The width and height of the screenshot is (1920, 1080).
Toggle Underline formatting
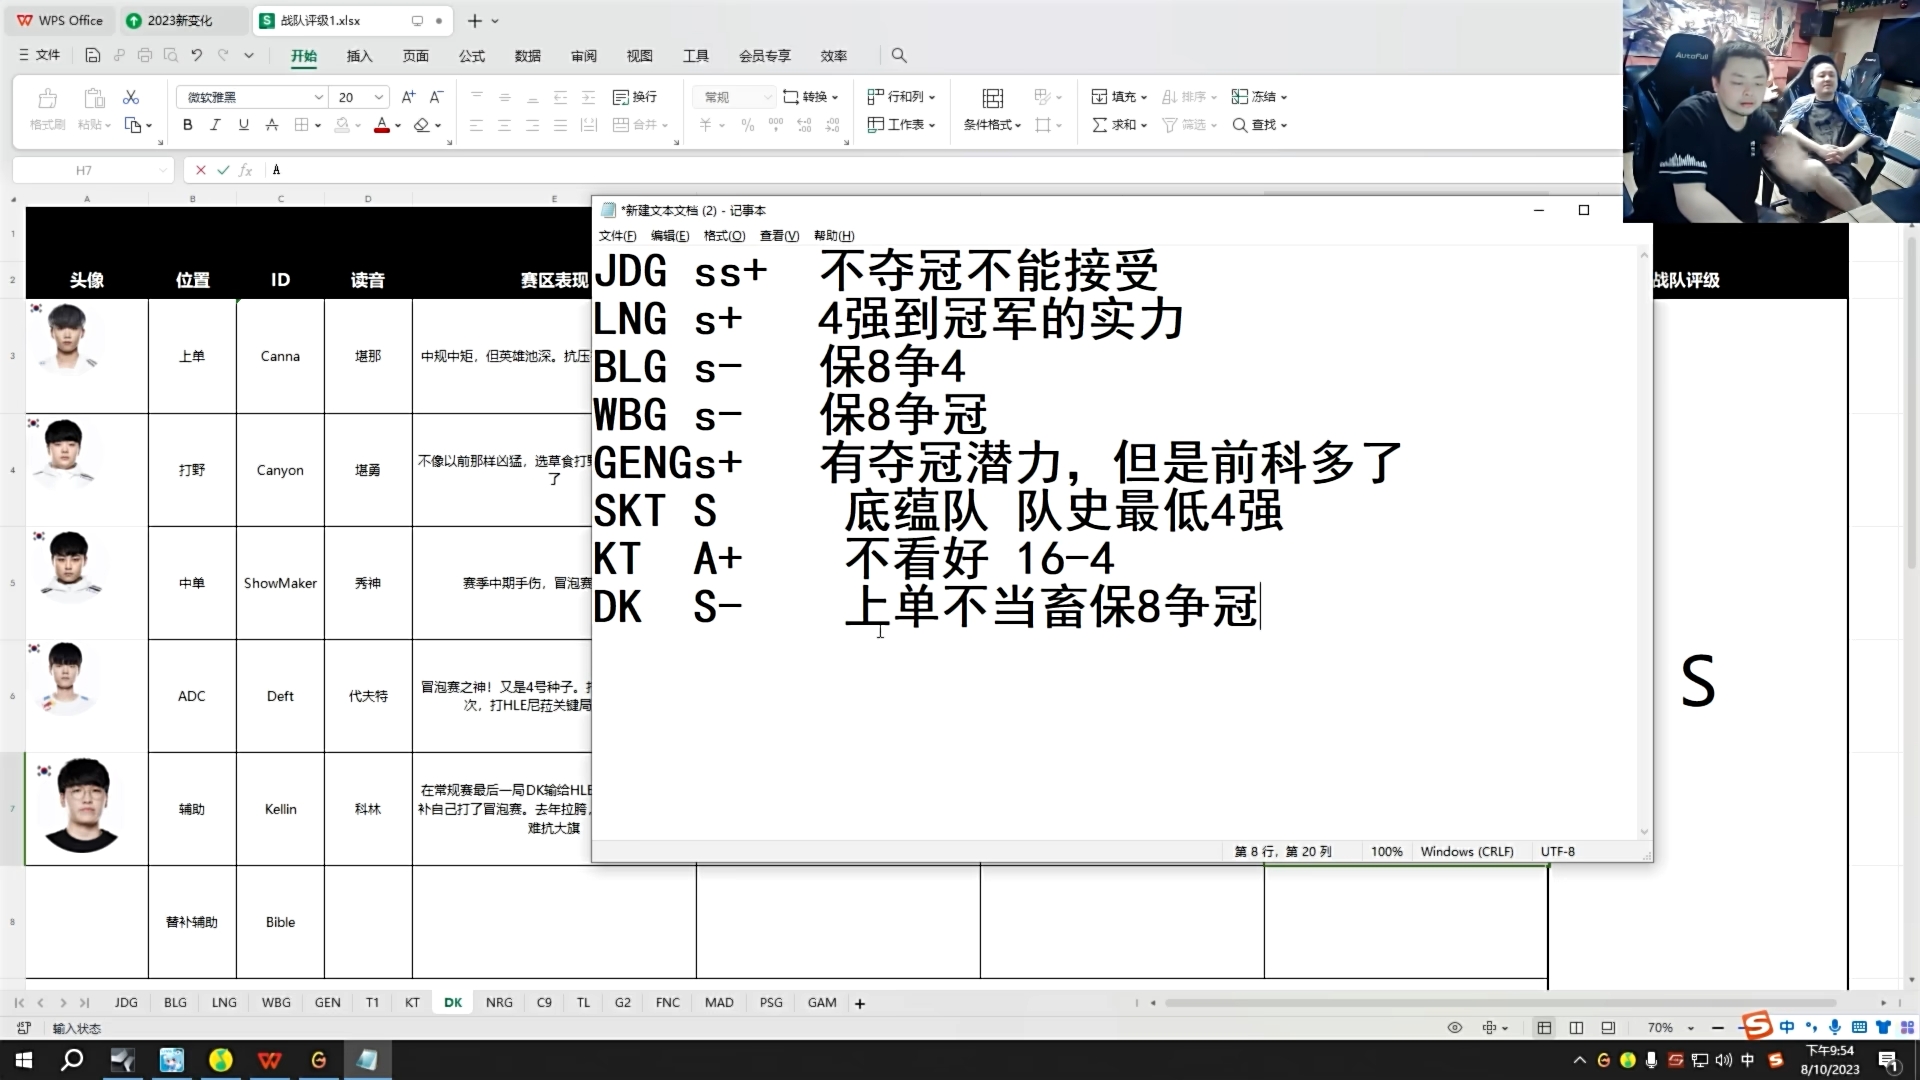(243, 125)
